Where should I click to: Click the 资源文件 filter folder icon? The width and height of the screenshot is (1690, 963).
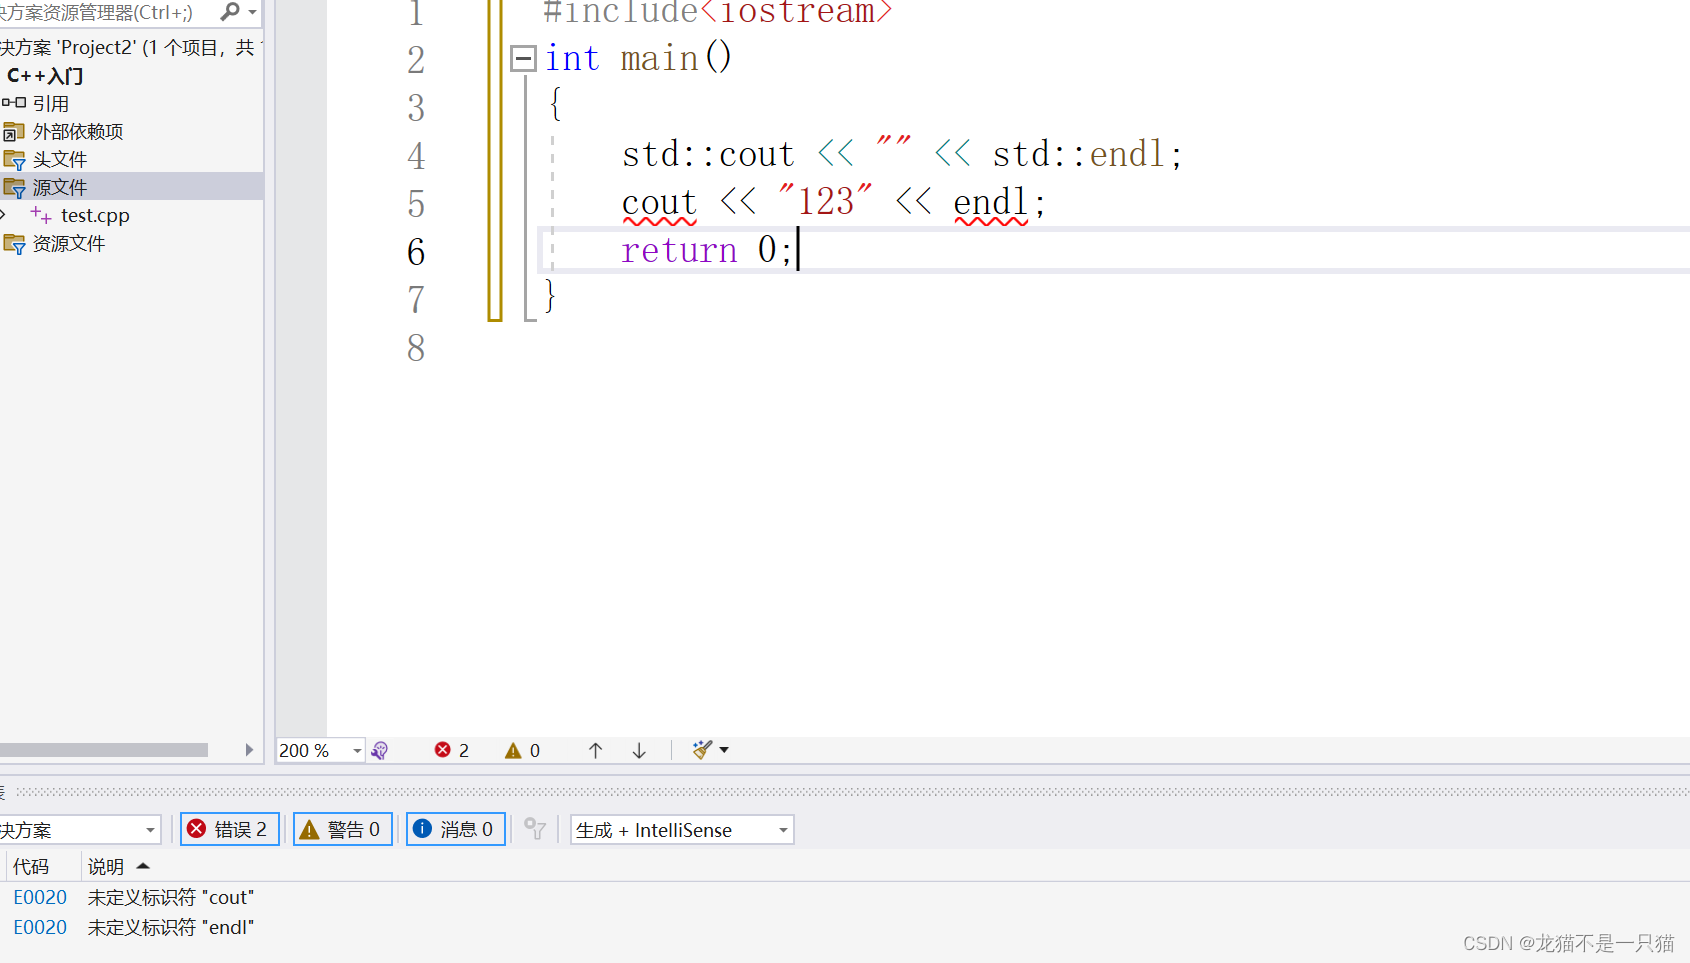tap(14, 244)
